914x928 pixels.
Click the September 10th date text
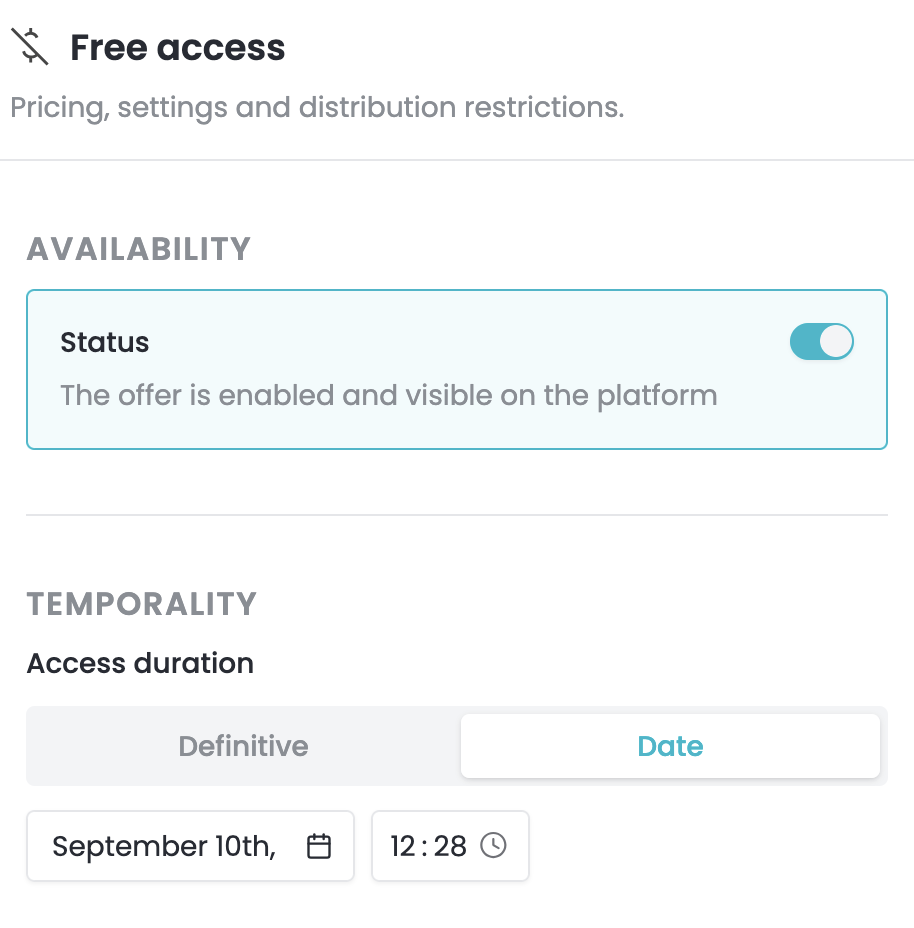click(x=164, y=846)
